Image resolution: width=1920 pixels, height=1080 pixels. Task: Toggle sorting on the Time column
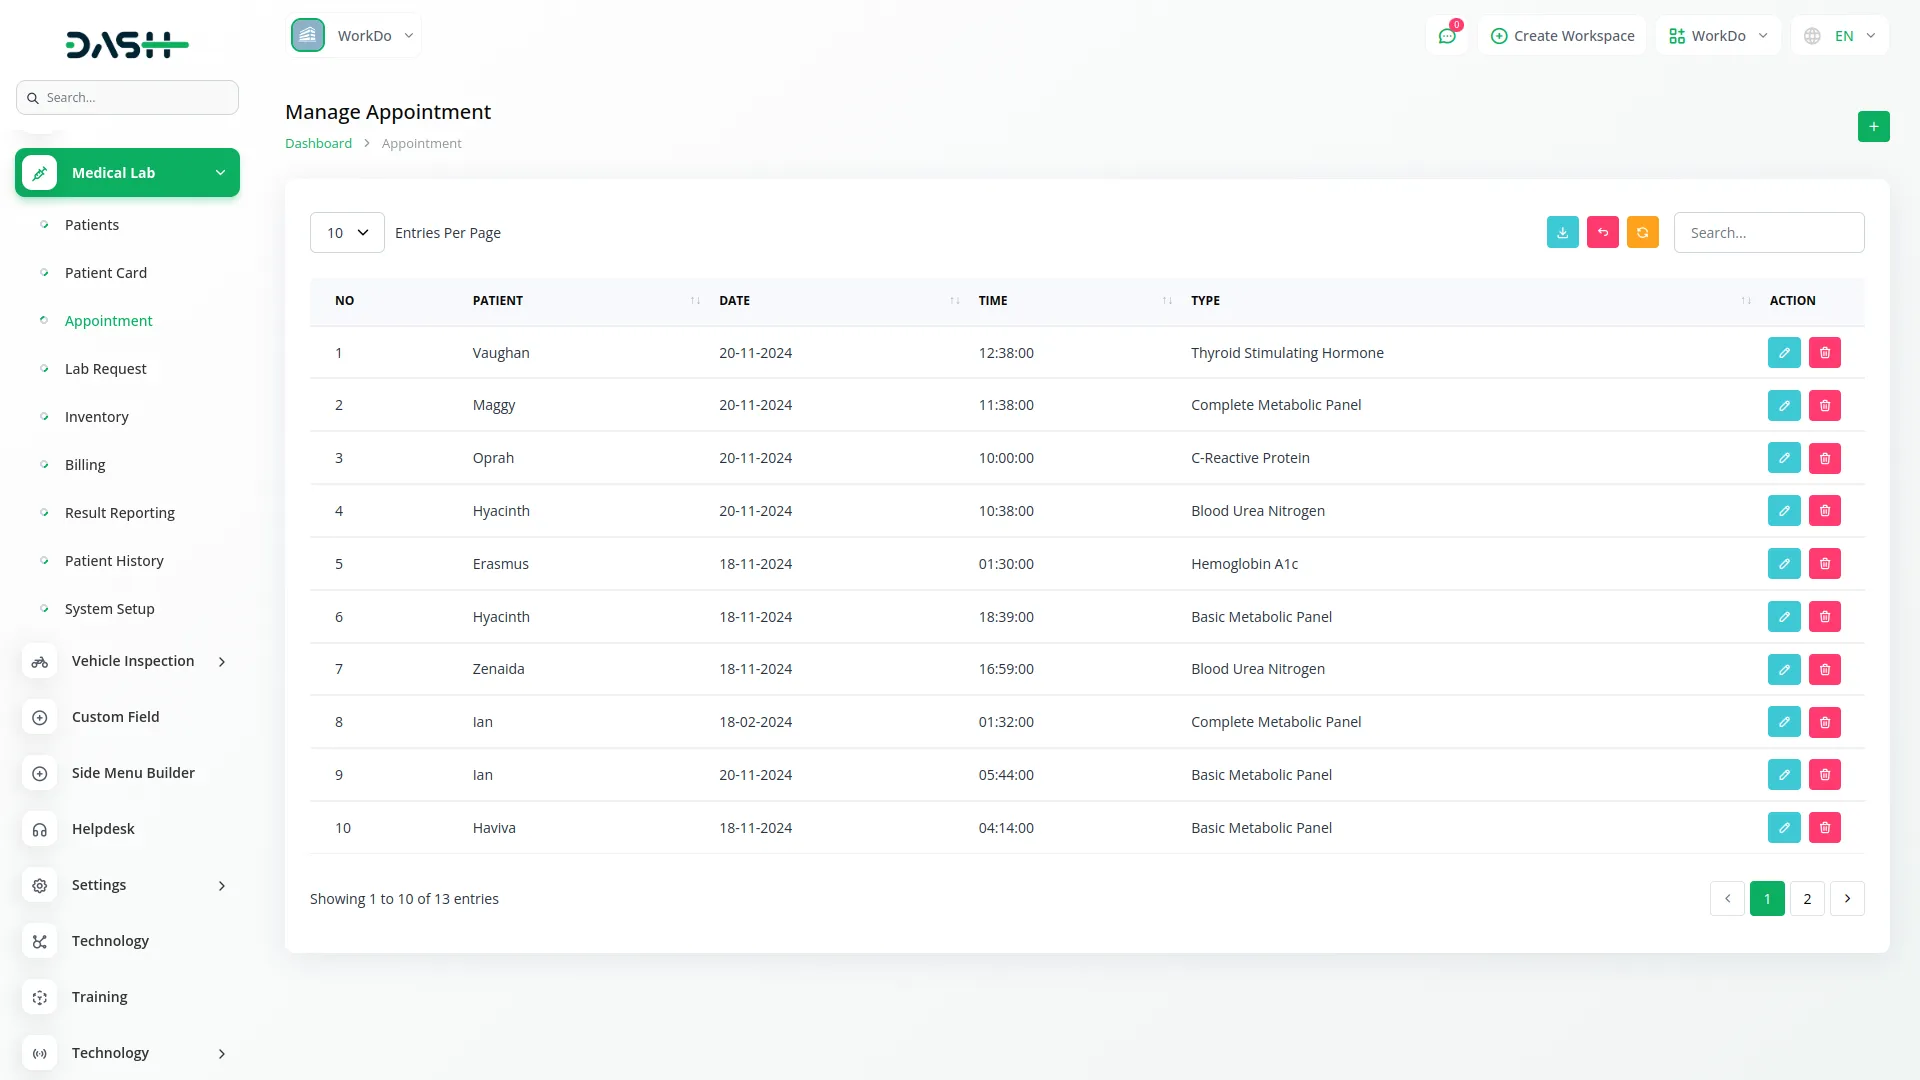(1166, 301)
